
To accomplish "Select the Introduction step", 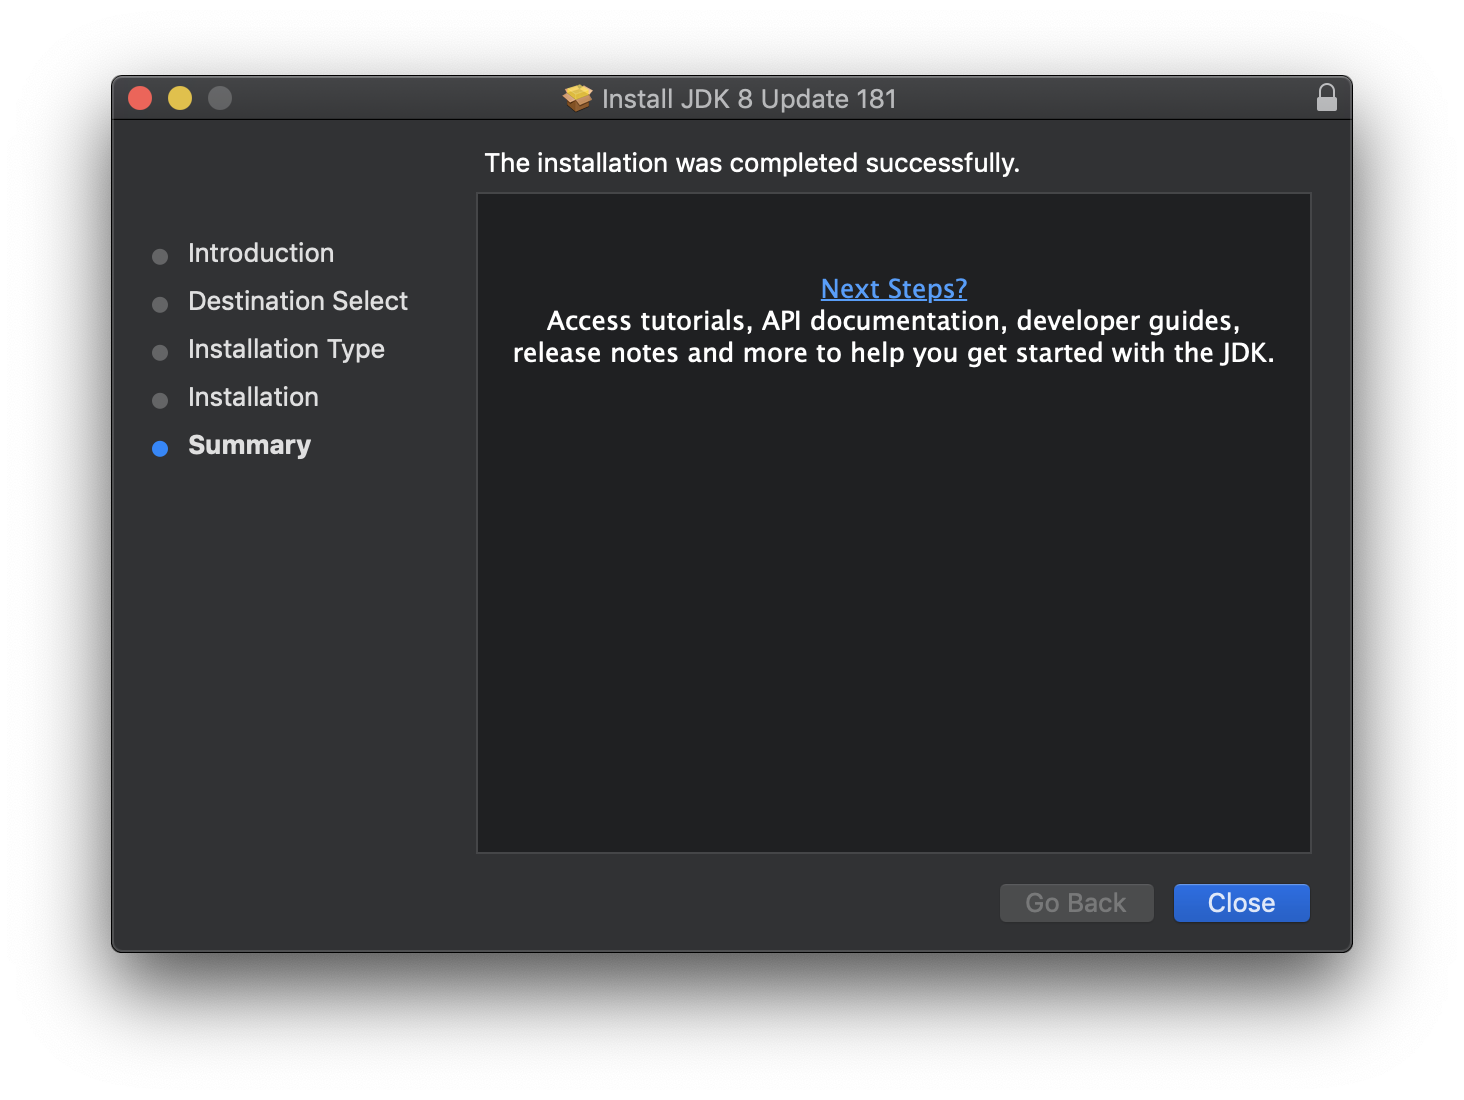I will coord(261,253).
